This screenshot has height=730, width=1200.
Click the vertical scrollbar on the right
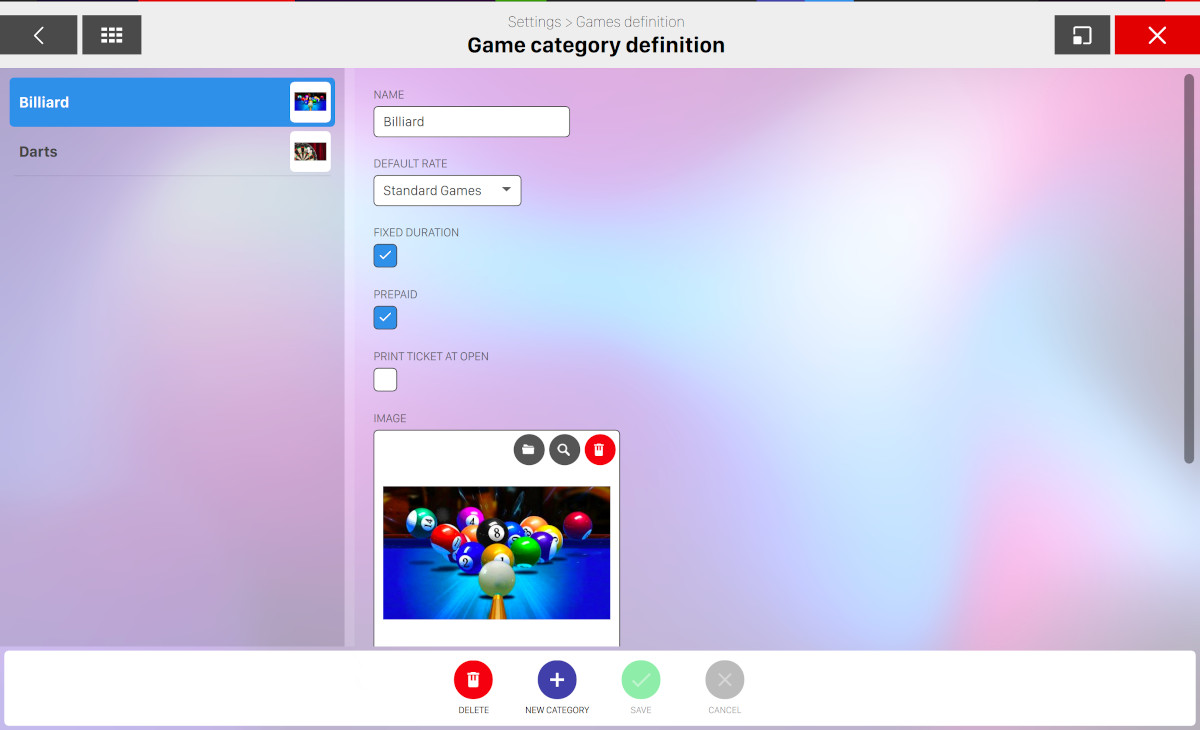pos(1189,268)
